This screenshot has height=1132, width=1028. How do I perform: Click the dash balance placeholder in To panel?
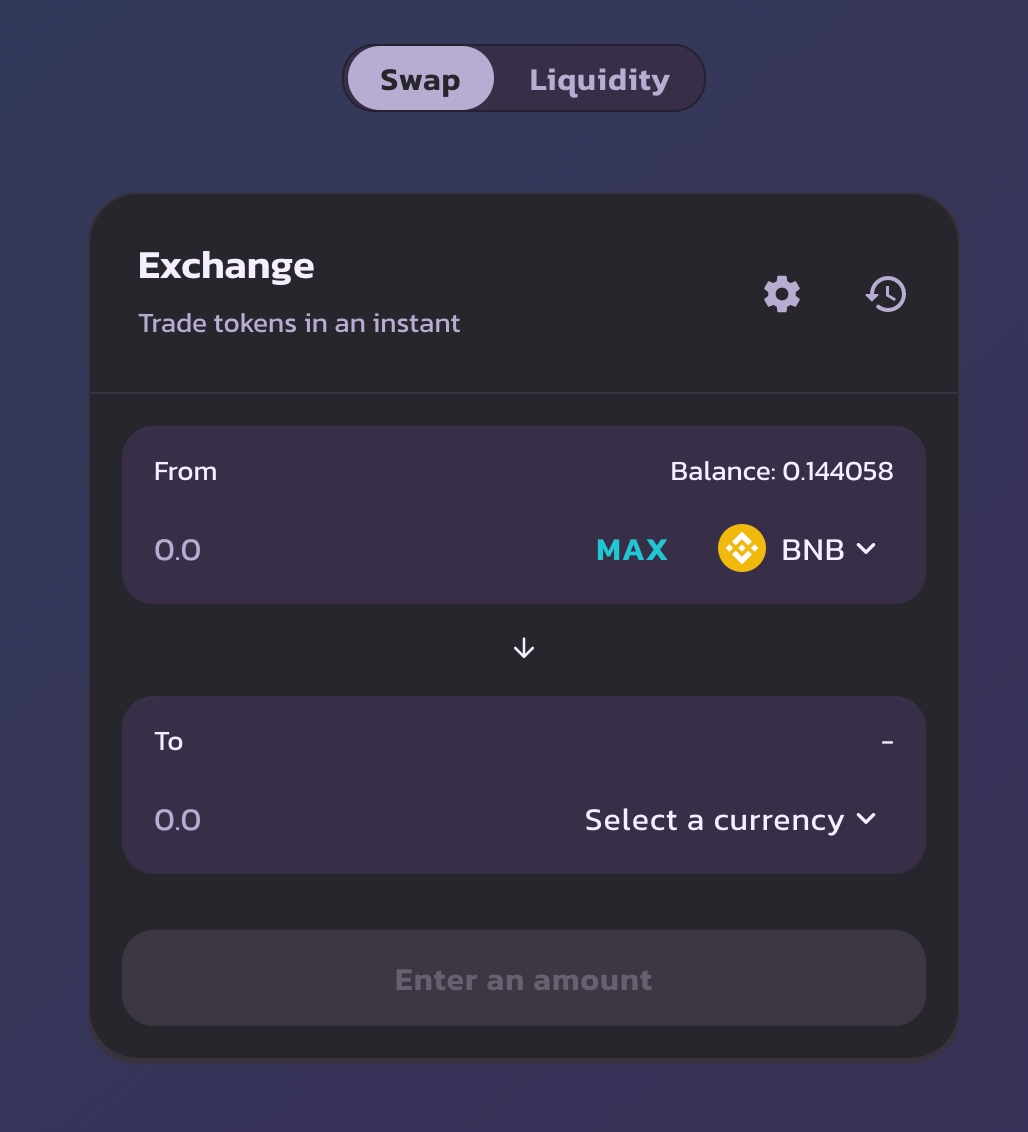pyautogui.click(x=887, y=742)
